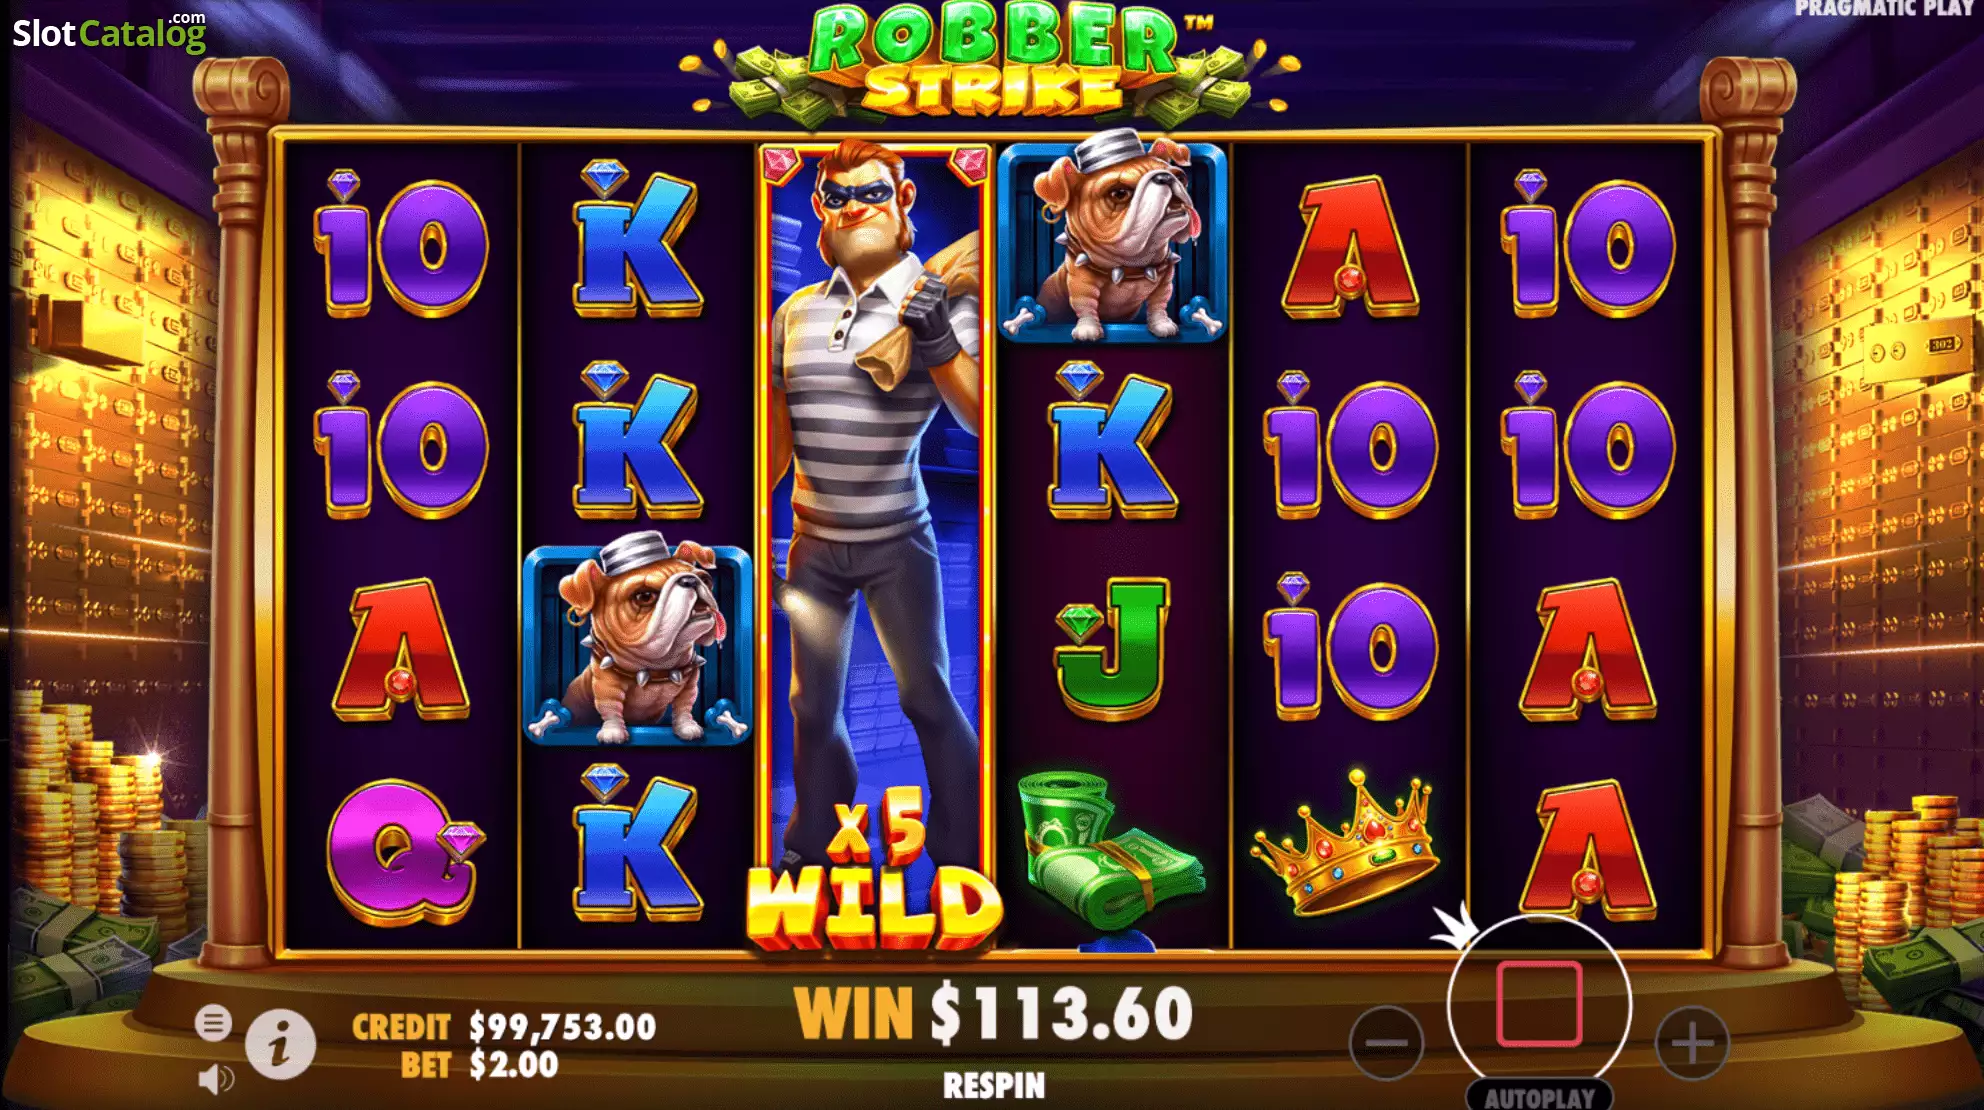Click the green J symbol

tap(1112, 648)
